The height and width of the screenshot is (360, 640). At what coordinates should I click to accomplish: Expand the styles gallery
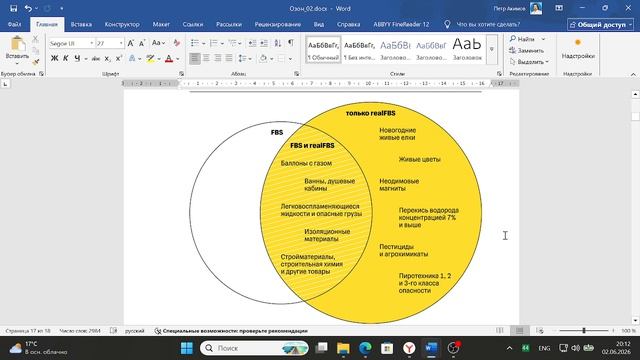[x=492, y=49]
